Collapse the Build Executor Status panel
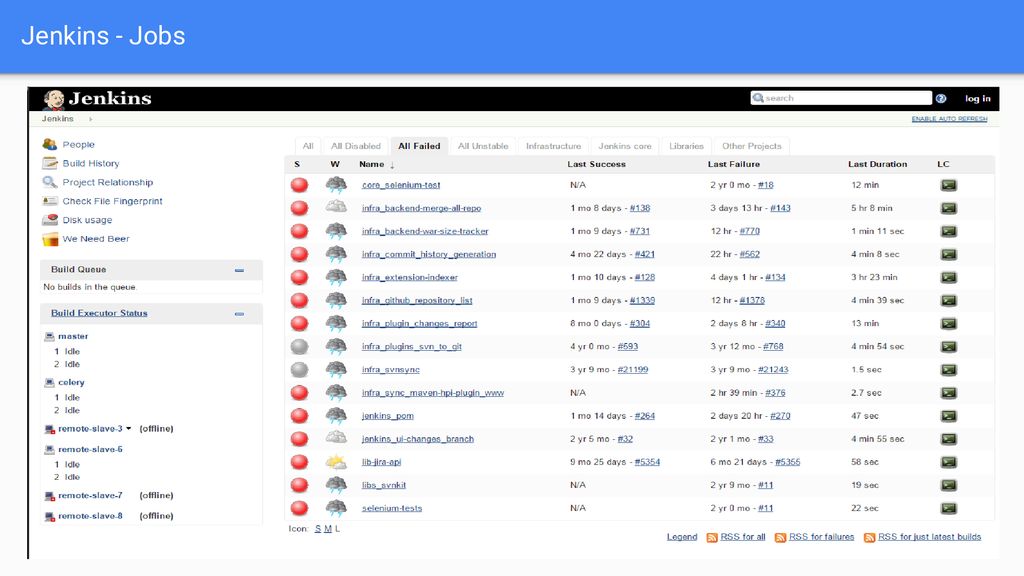Screen dimensions: 1024x576 tap(239, 313)
